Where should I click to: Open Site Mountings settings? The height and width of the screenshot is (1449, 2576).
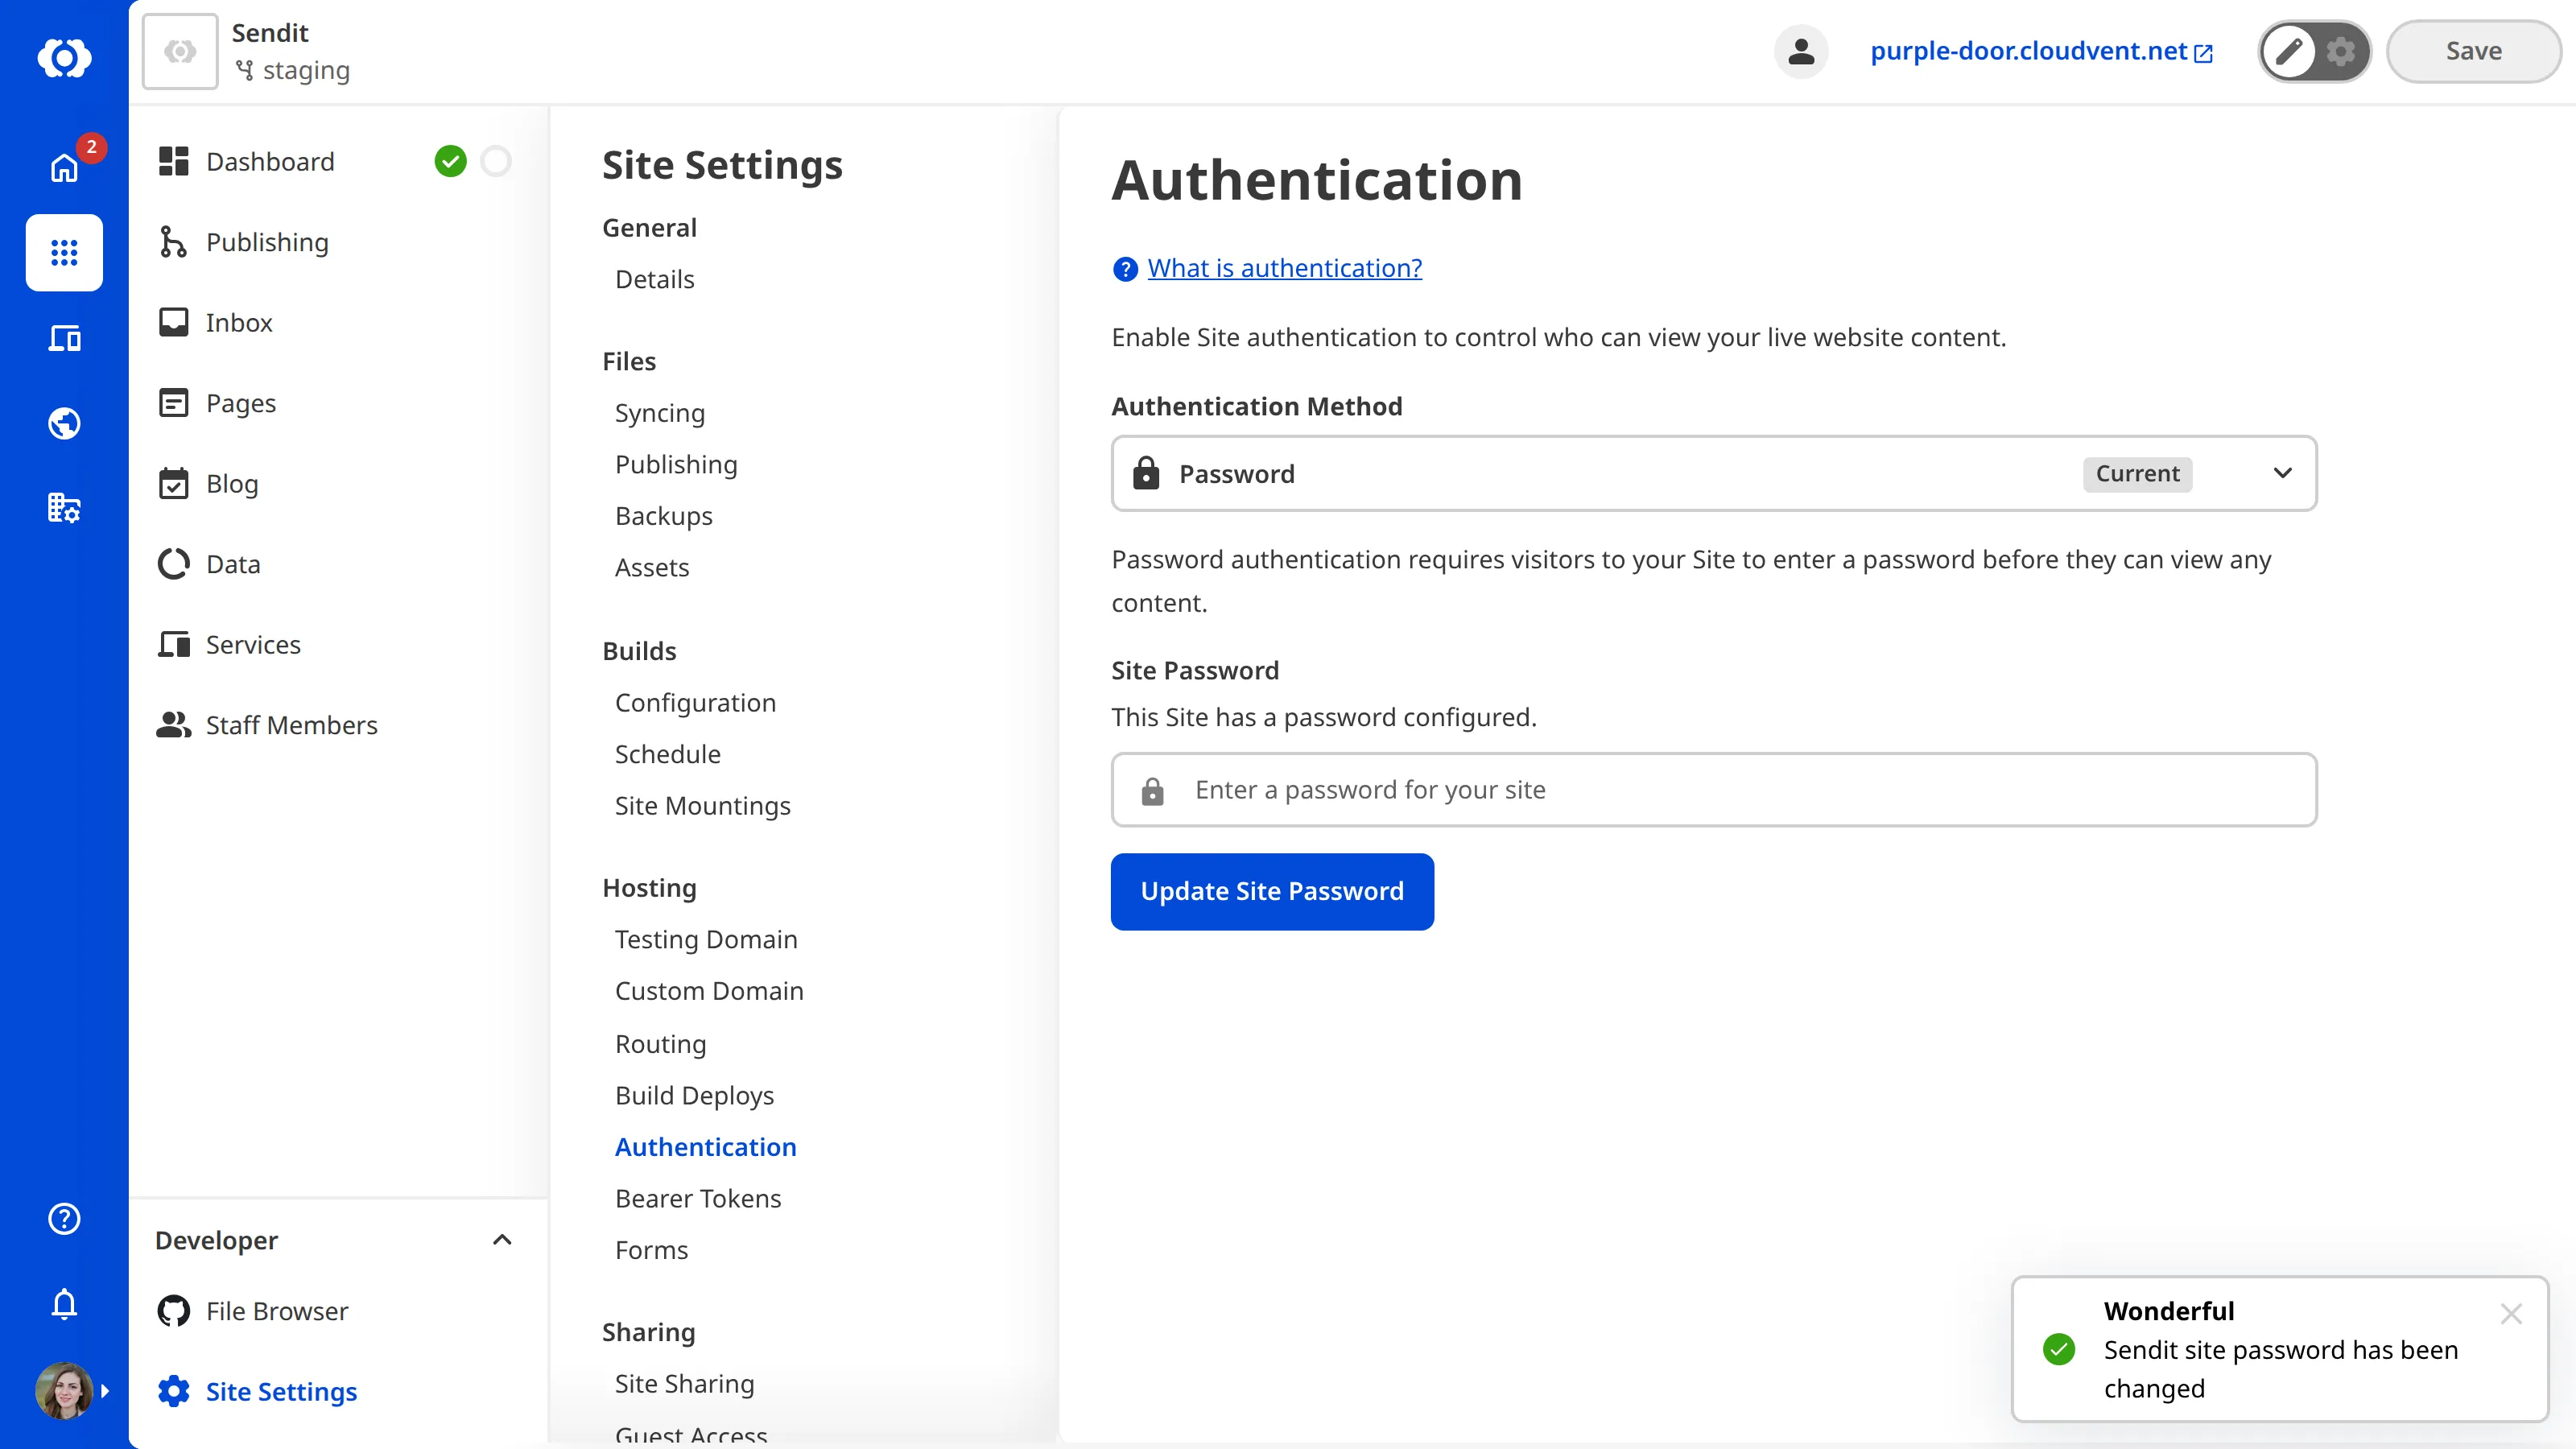[x=702, y=806]
